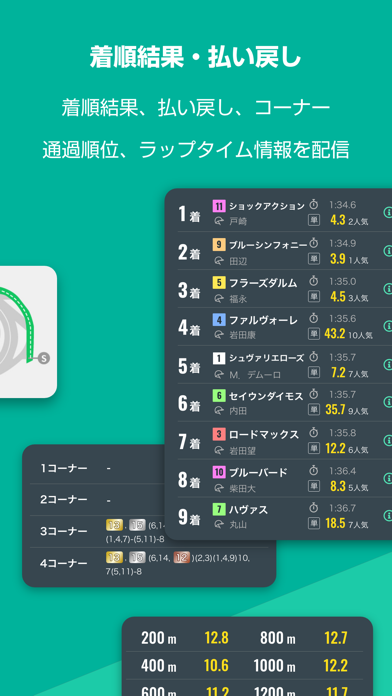The width and height of the screenshot is (392, 696).
Task: Click jockey helmet icon next to 丸山
Action: click(x=218, y=525)
